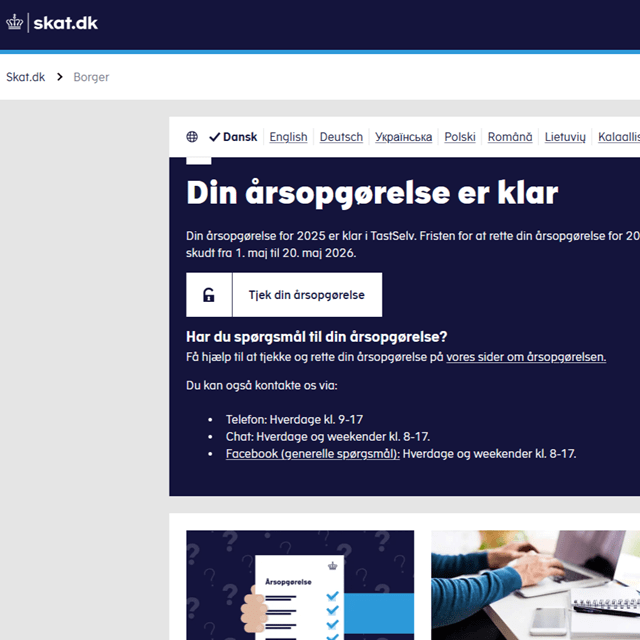The image size is (640, 640).
Task: Choose Українська as the language
Action: [x=403, y=137]
